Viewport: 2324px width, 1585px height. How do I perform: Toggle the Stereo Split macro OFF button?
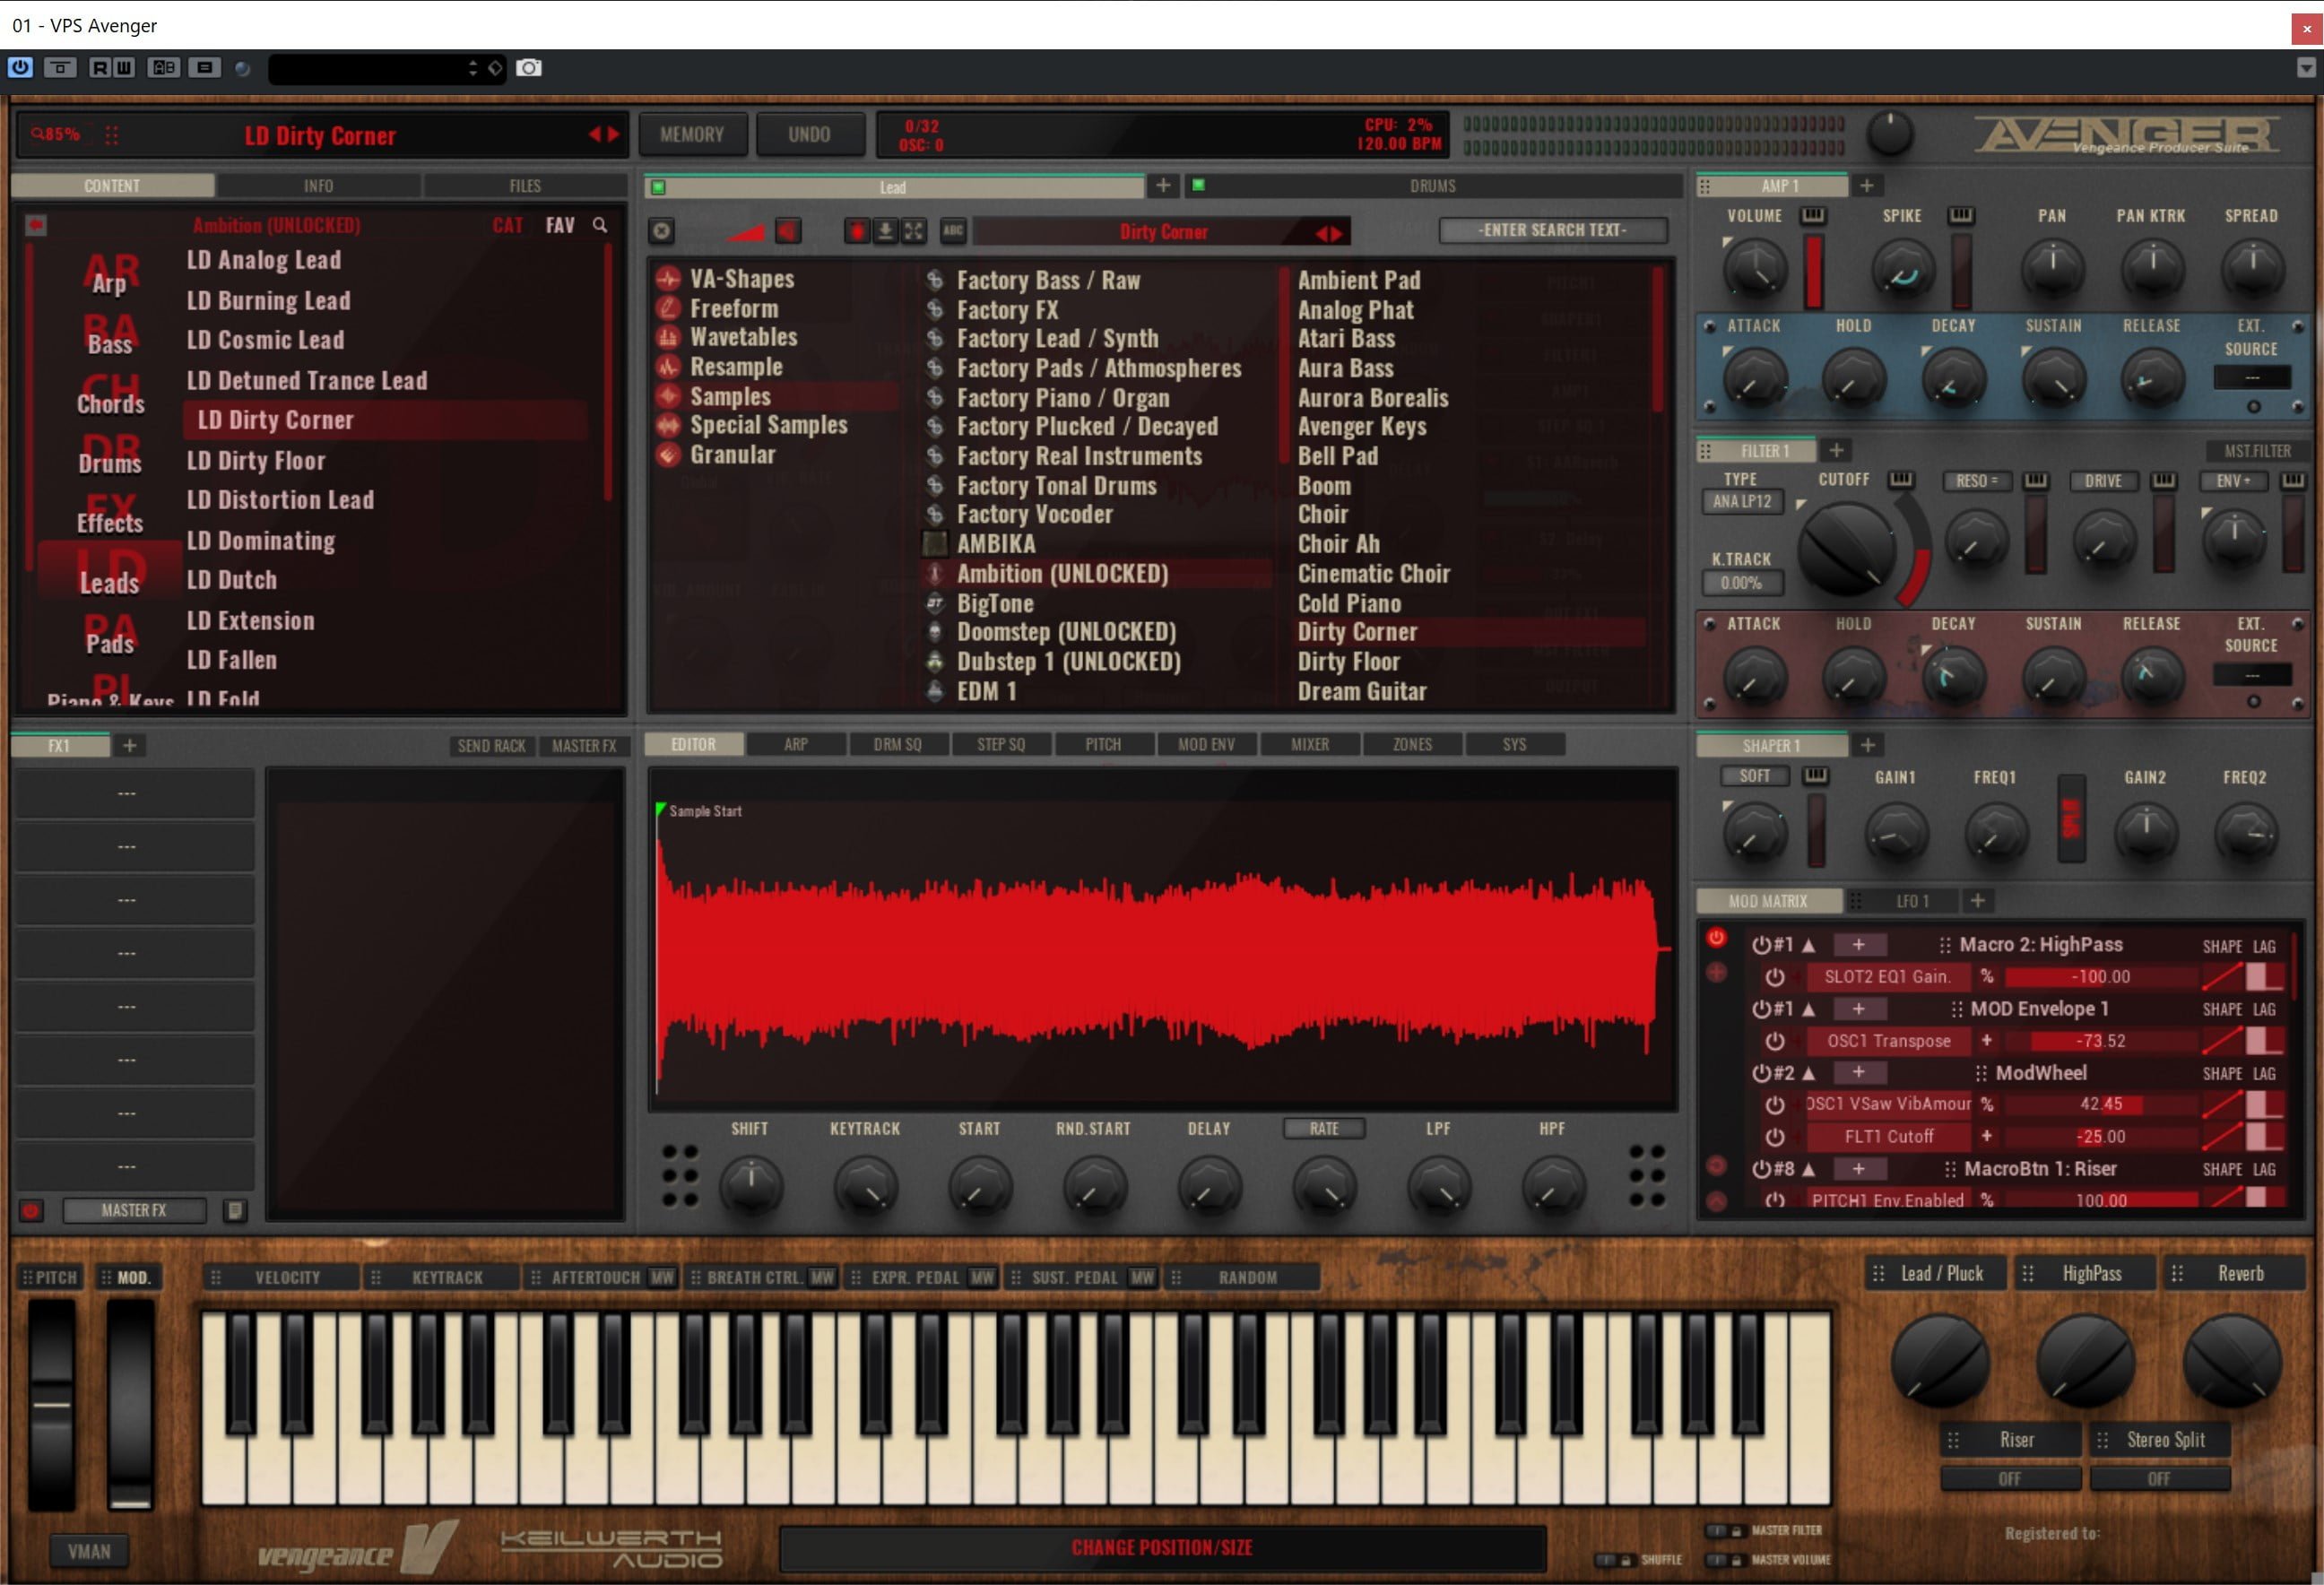point(2159,1478)
